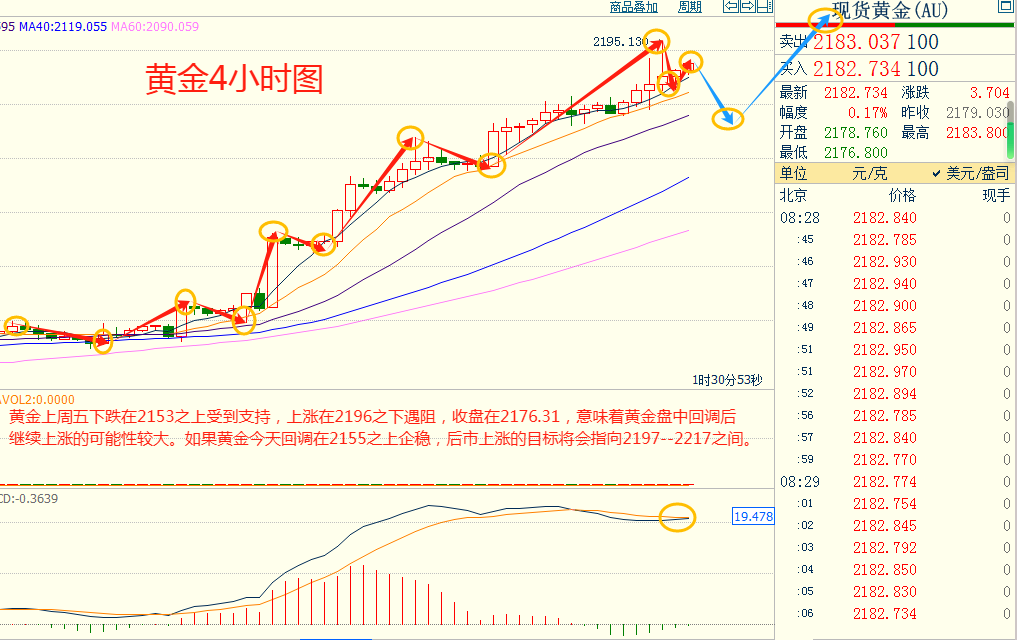Open the 周期 period link

coord(690,7)
